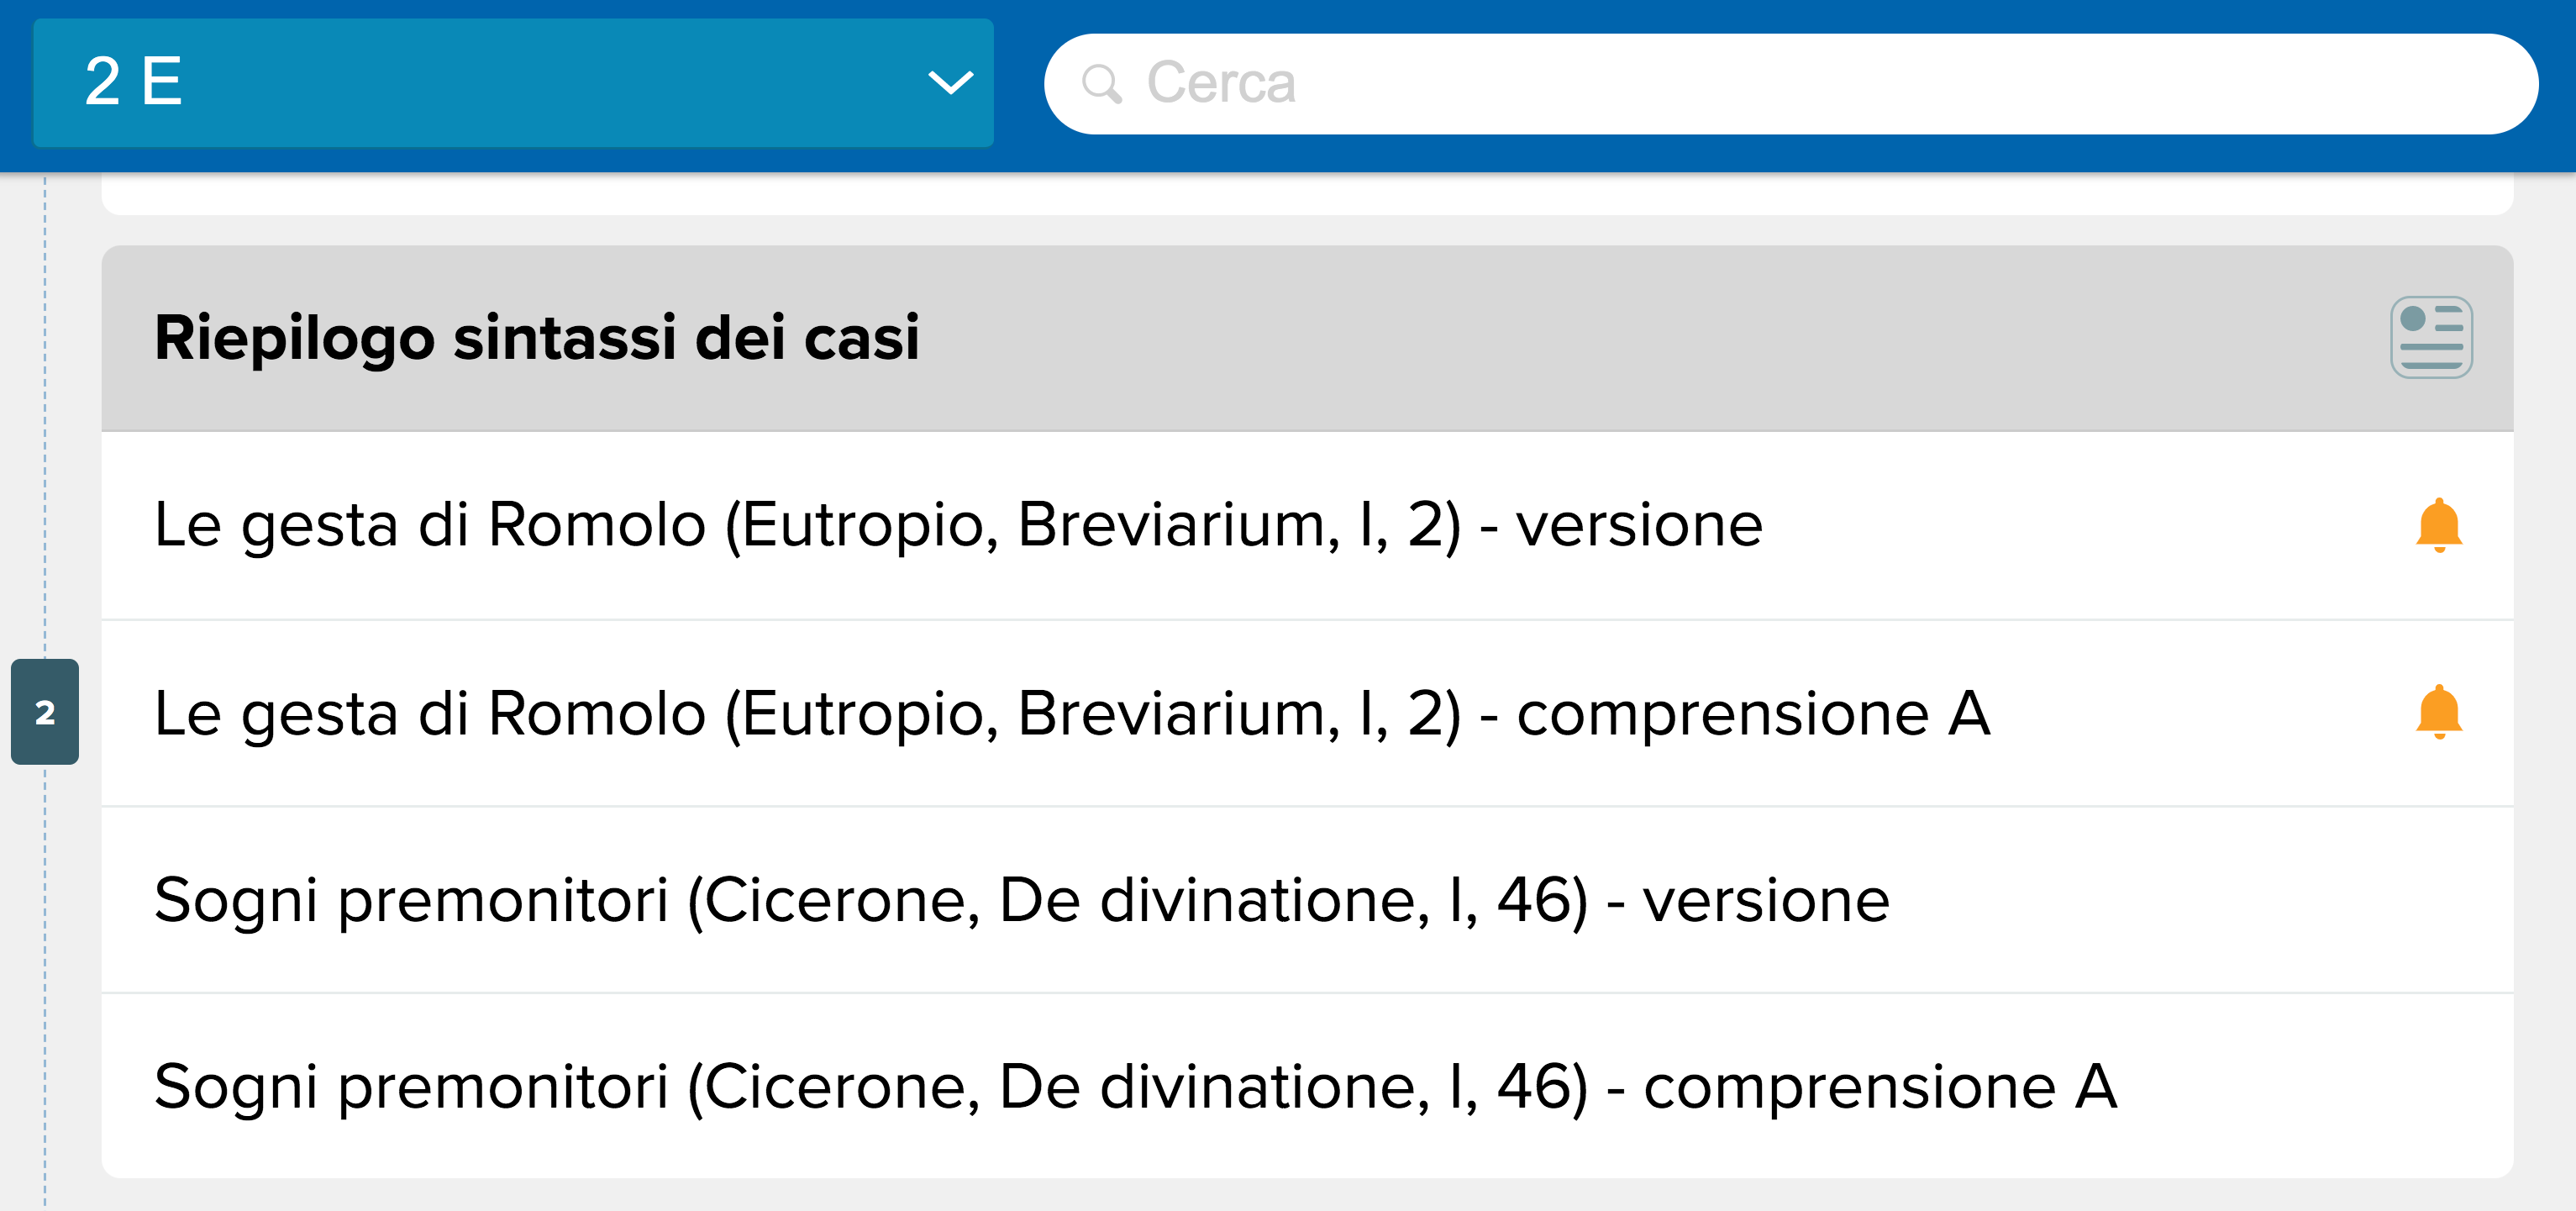Click the Riepilogo sintassi dei casi title
Screen dimensions: 2576x1211
click(x=537, y=338)
